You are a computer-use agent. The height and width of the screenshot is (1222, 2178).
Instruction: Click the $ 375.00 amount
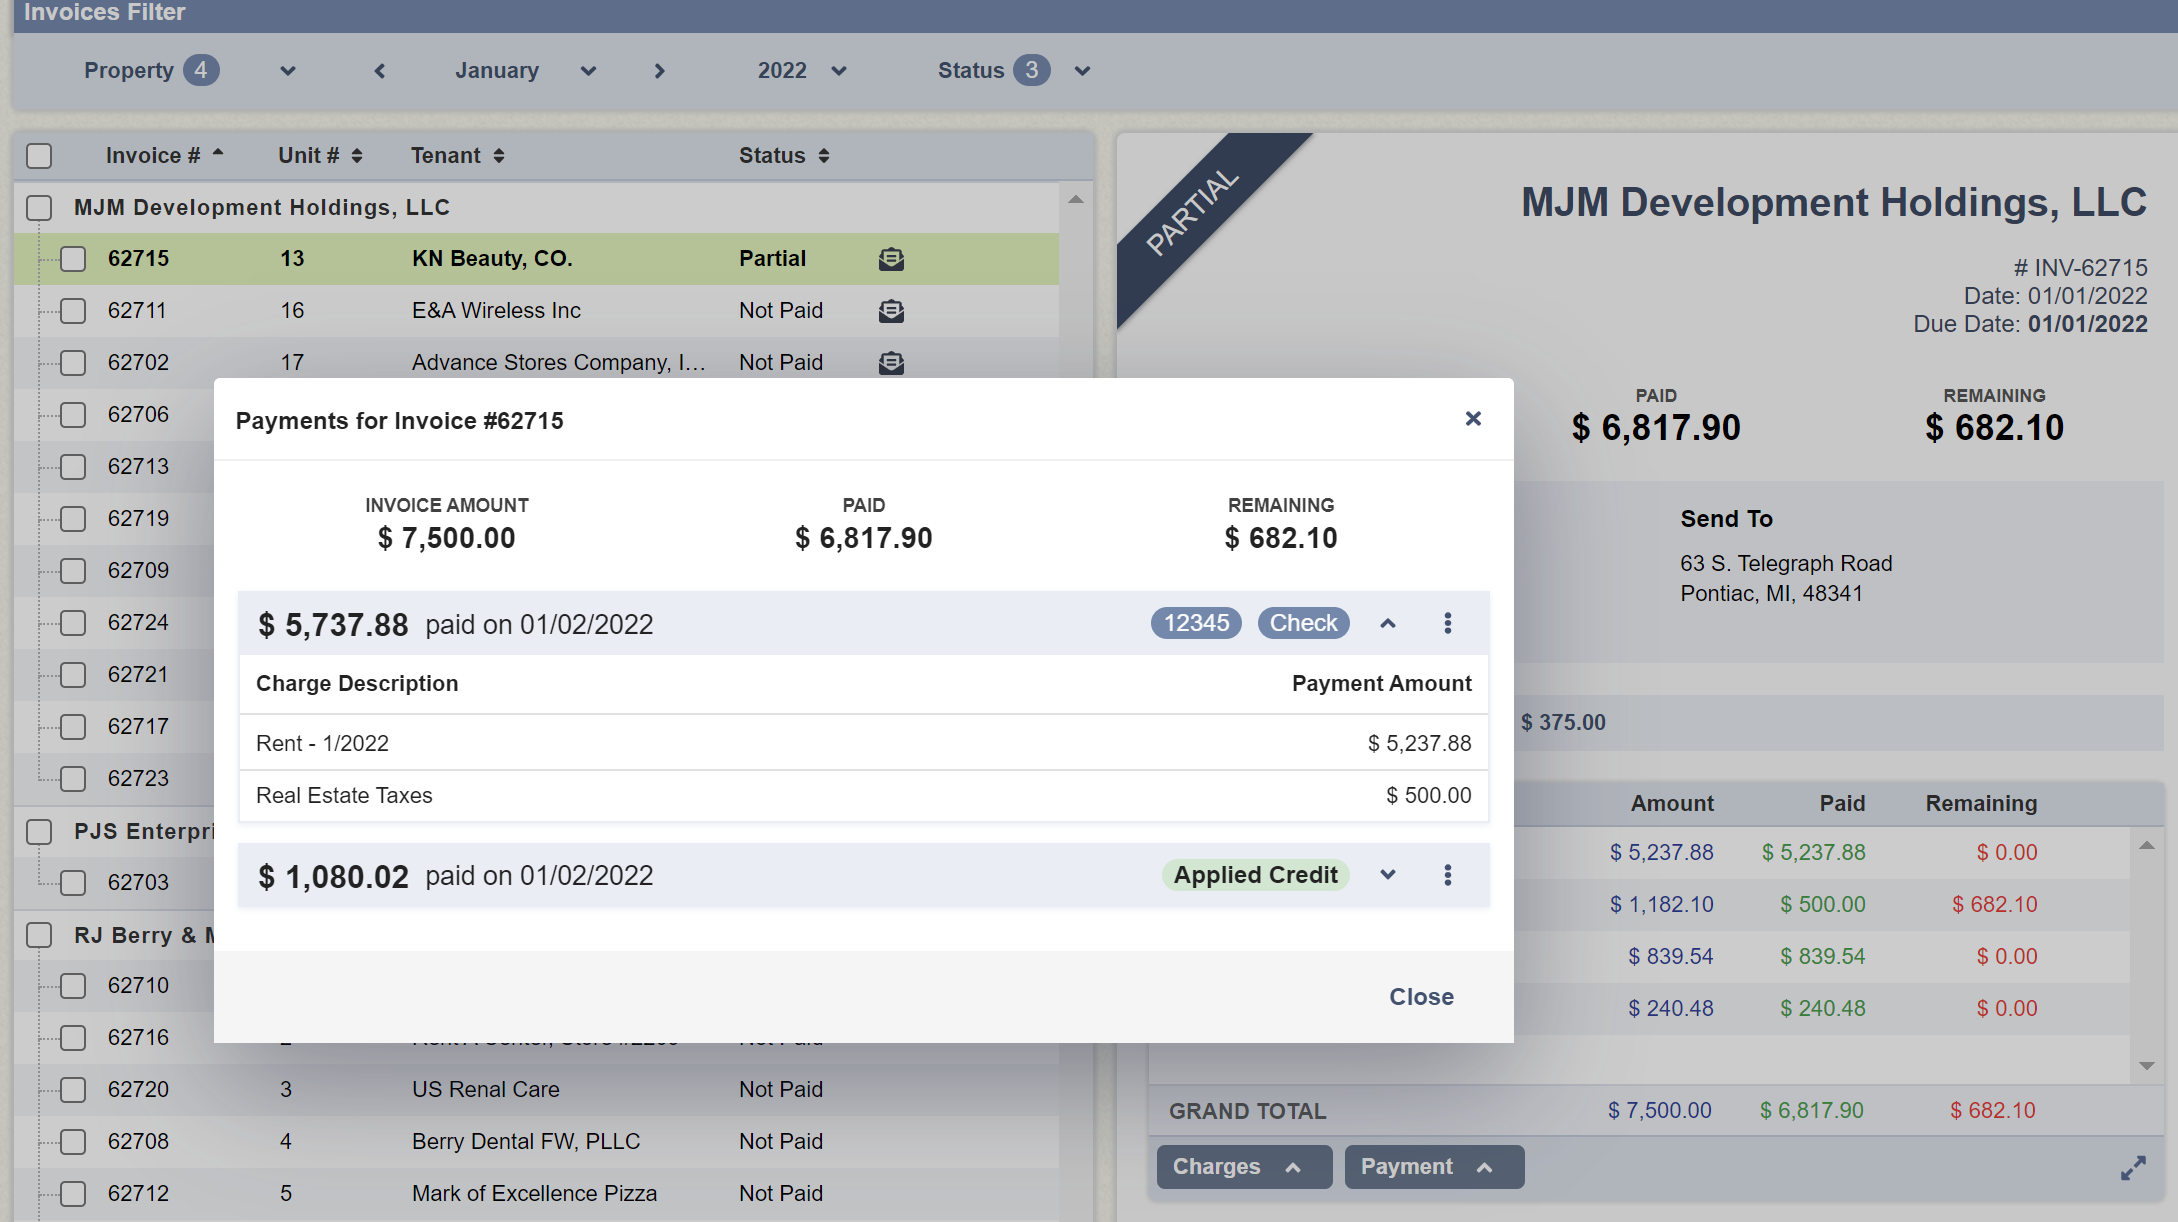pos(1563,723)
